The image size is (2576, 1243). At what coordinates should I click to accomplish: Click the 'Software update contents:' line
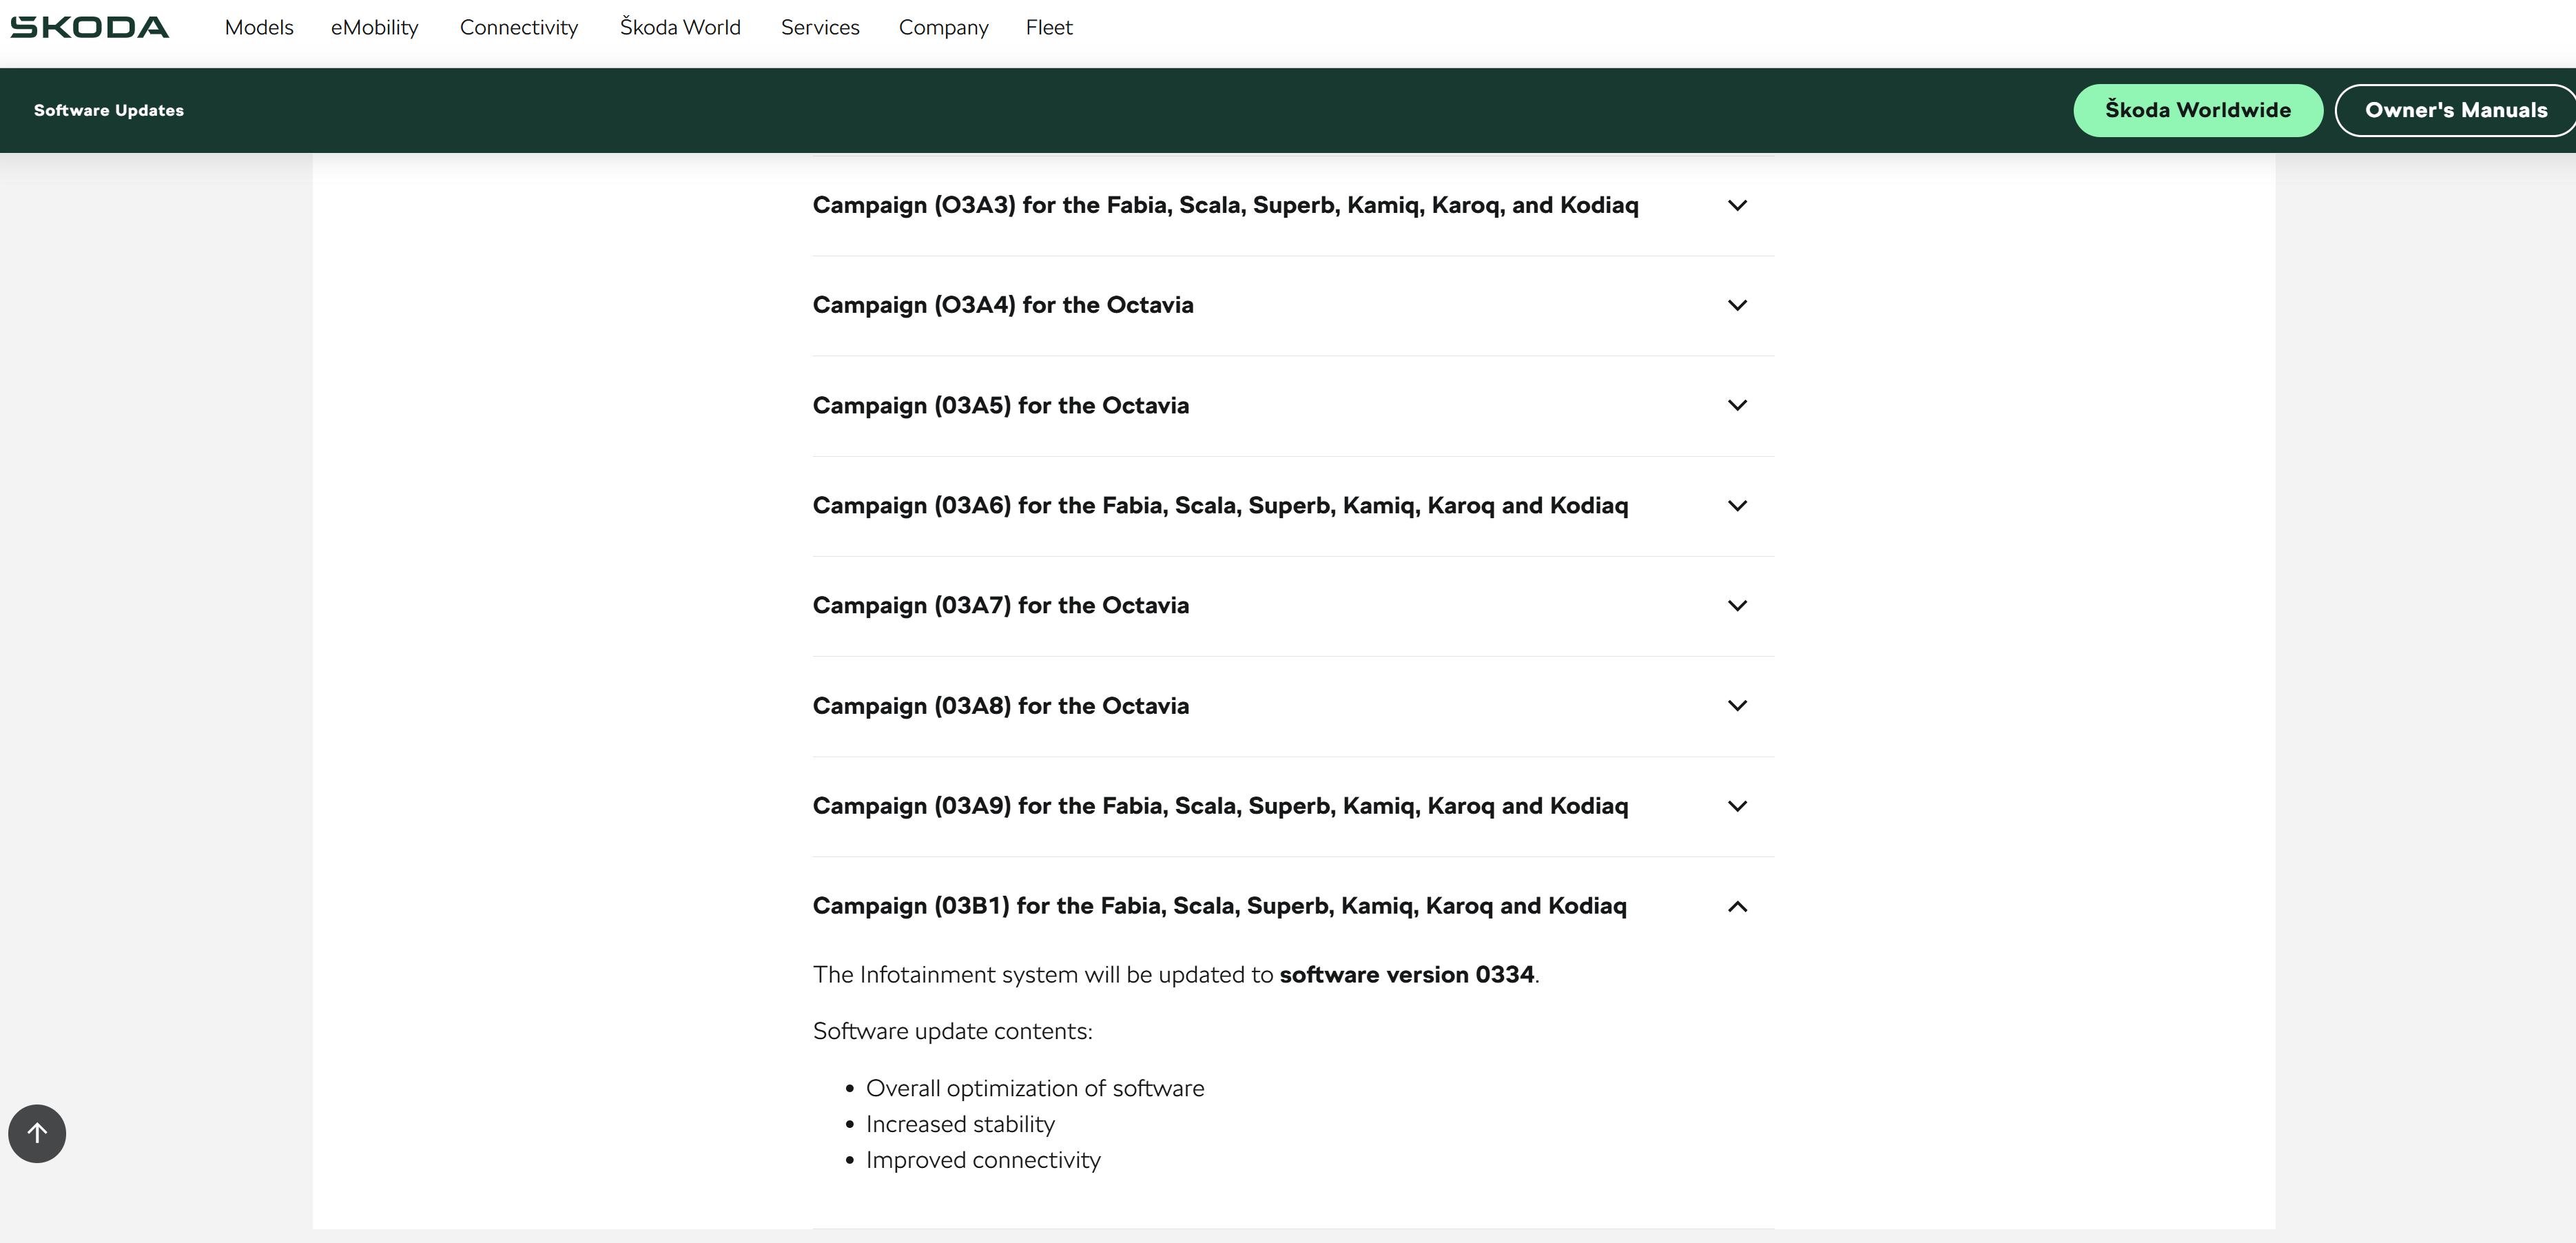[953, 1031]
